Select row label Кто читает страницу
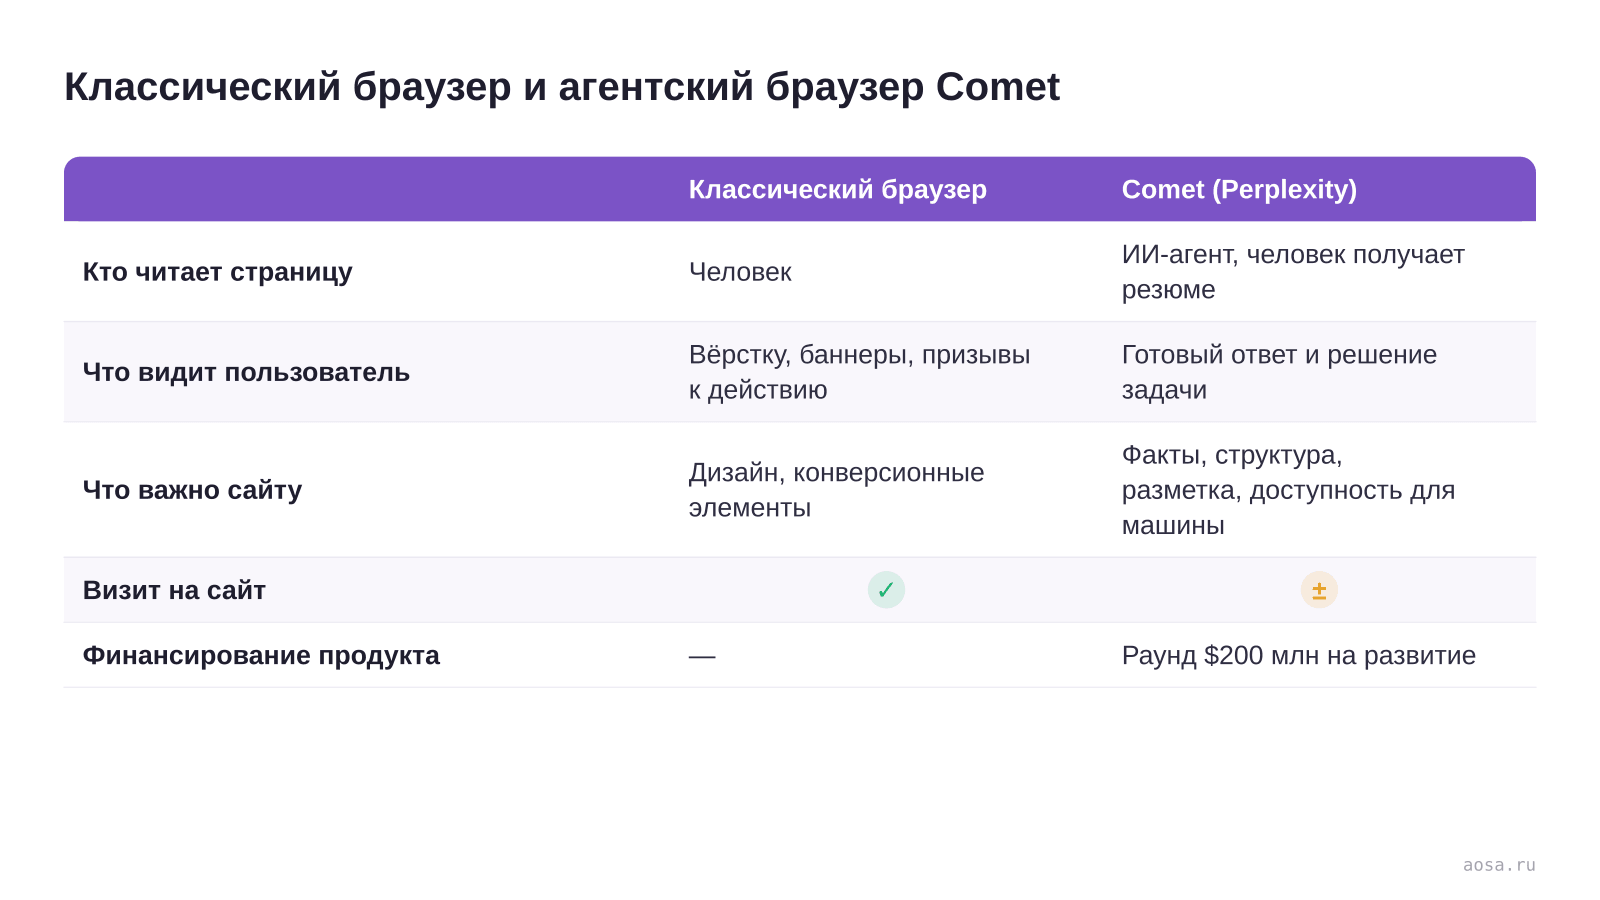The height and width of the screenshot is (900, 1600). click(x=218, y=272)
